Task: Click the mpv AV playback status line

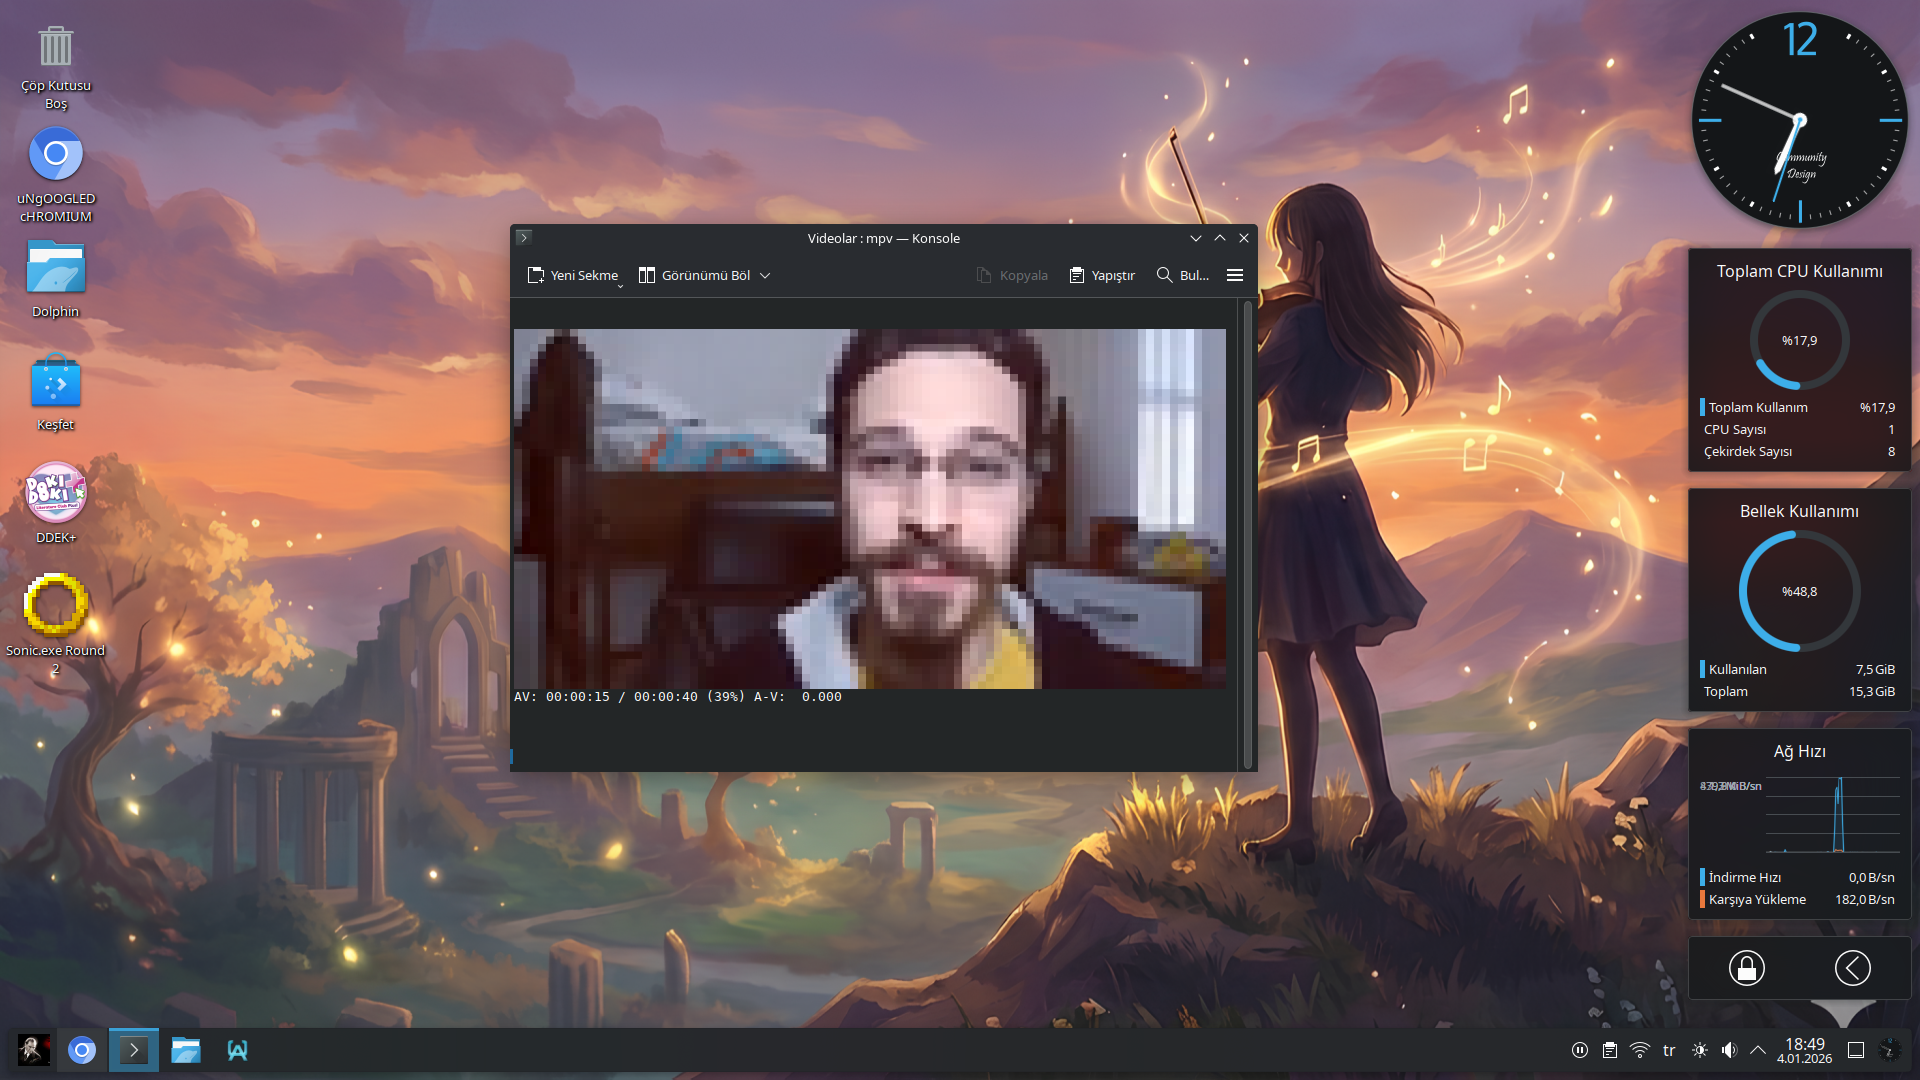Action: coord(678,697)
